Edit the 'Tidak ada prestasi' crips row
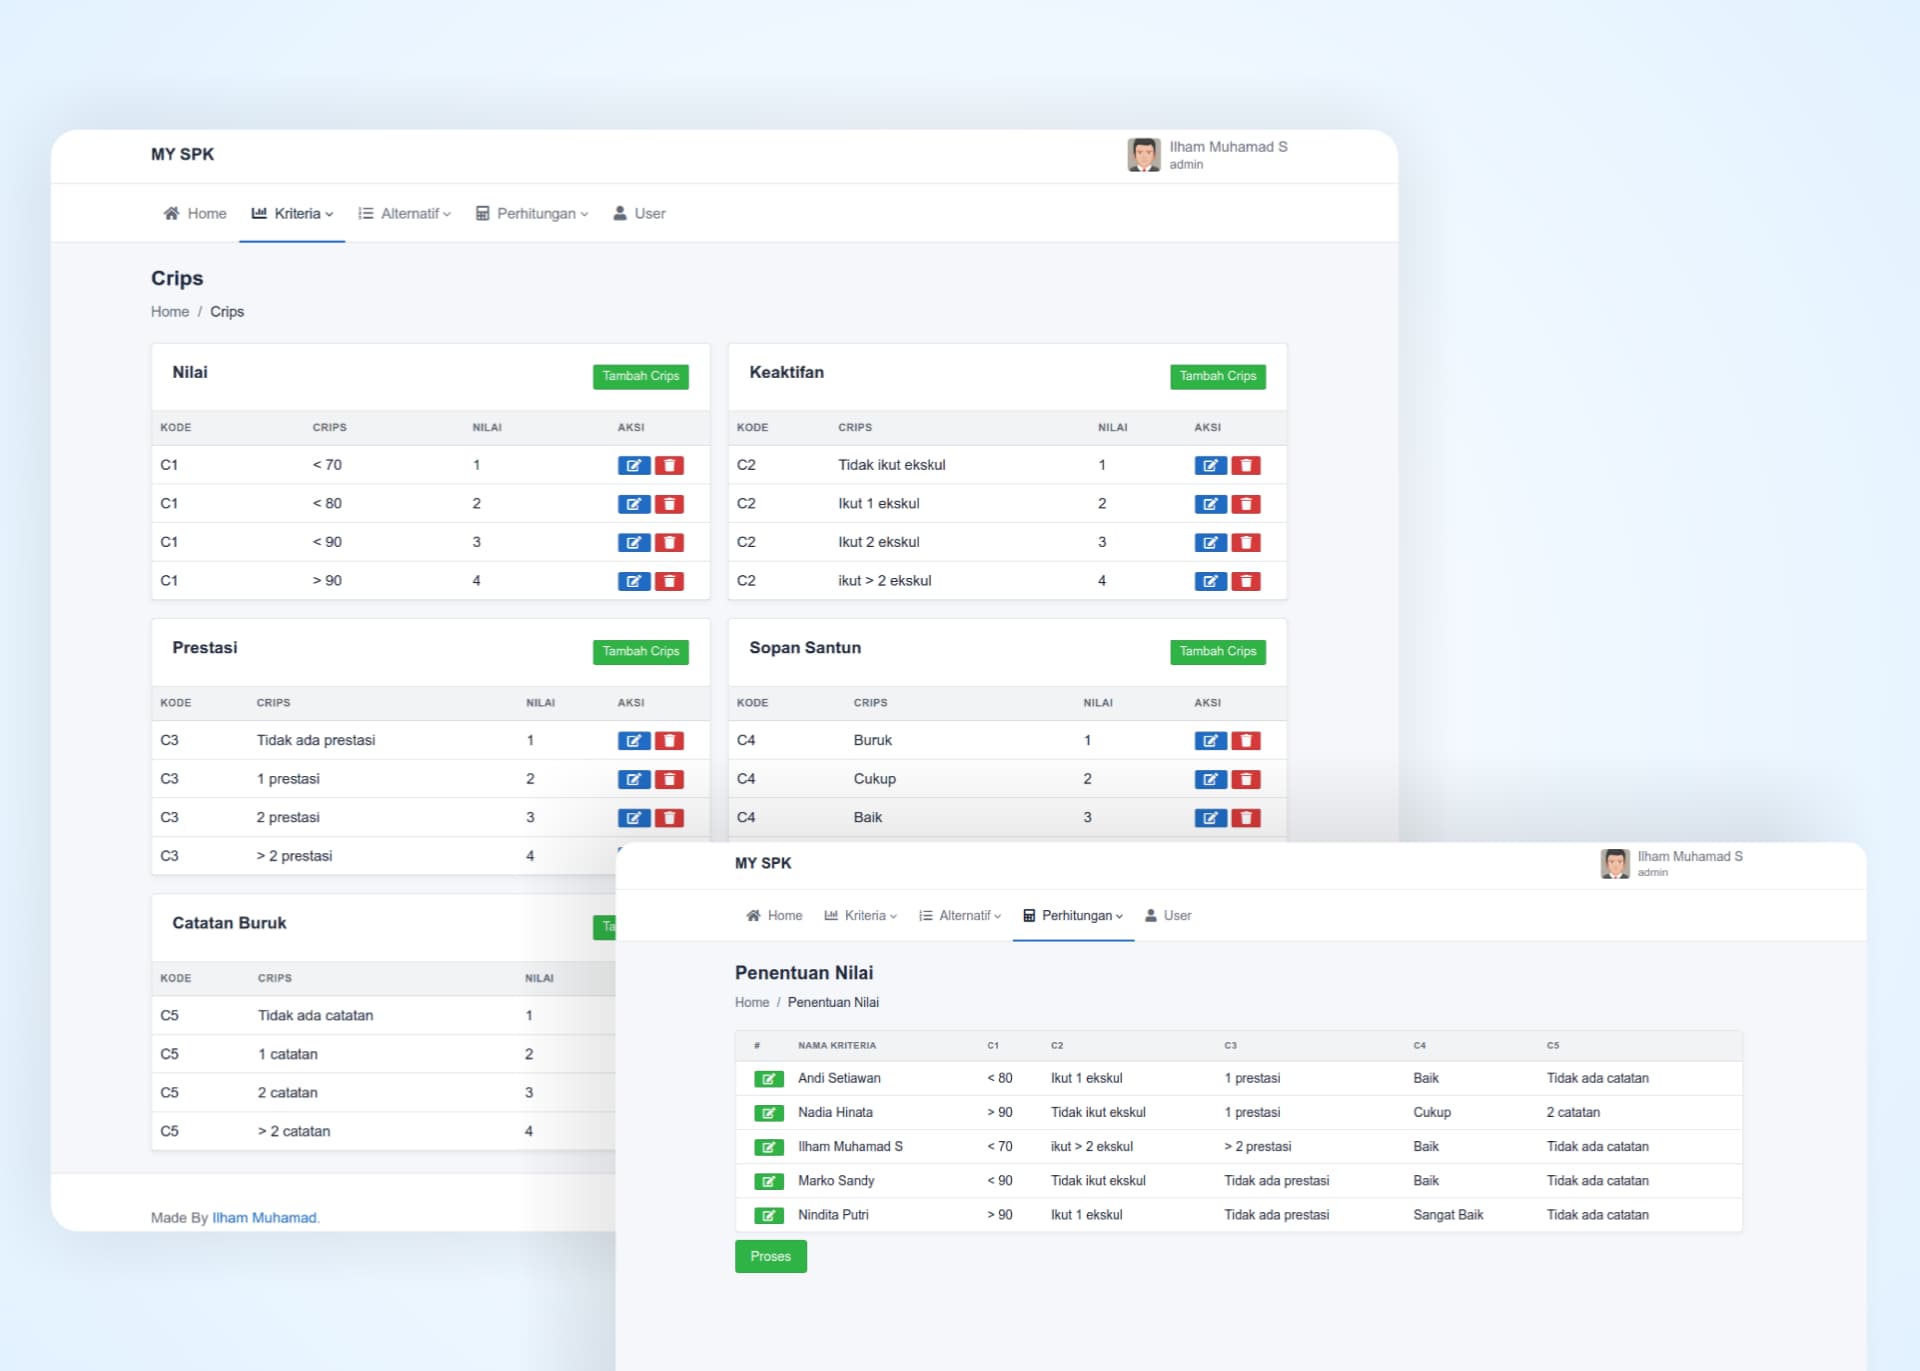This screenshot has width=1920, height=1371. 633,741
